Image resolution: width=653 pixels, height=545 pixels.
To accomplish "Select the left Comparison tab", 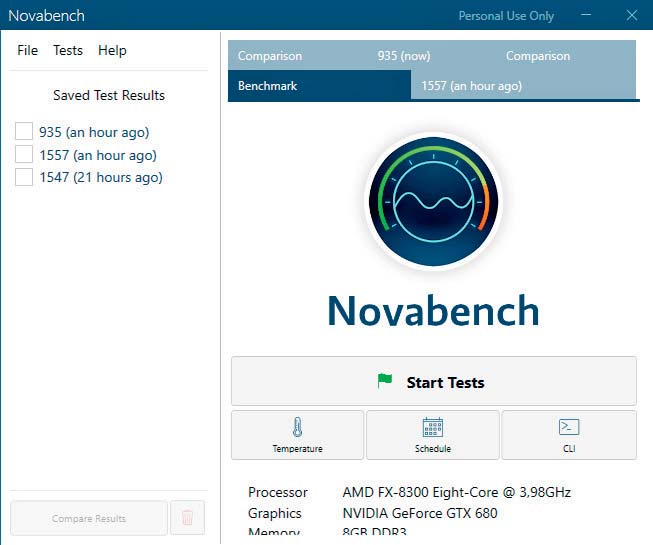I will point(270,56).
